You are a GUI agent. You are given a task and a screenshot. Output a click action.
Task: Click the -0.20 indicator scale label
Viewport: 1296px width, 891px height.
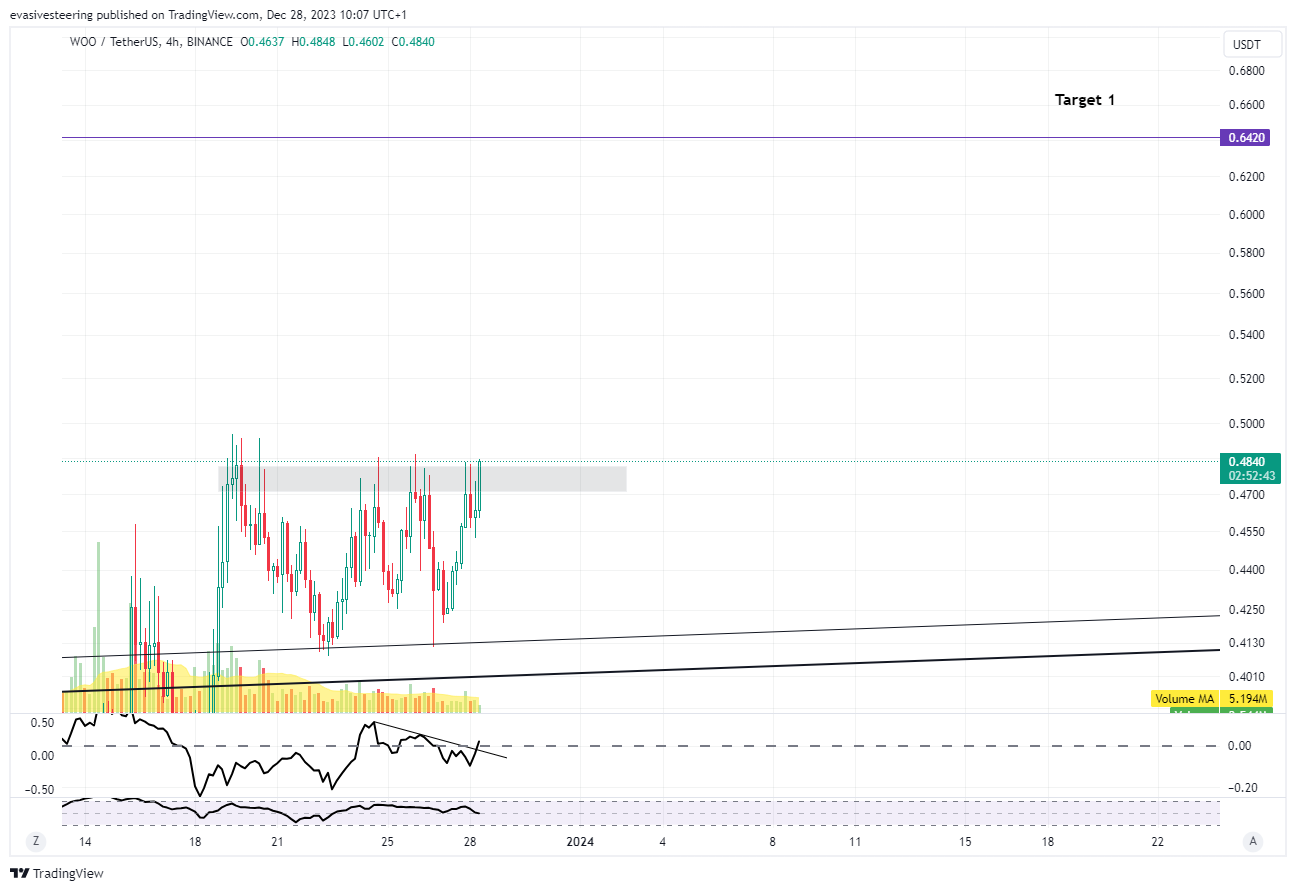tap(1241, 787)
